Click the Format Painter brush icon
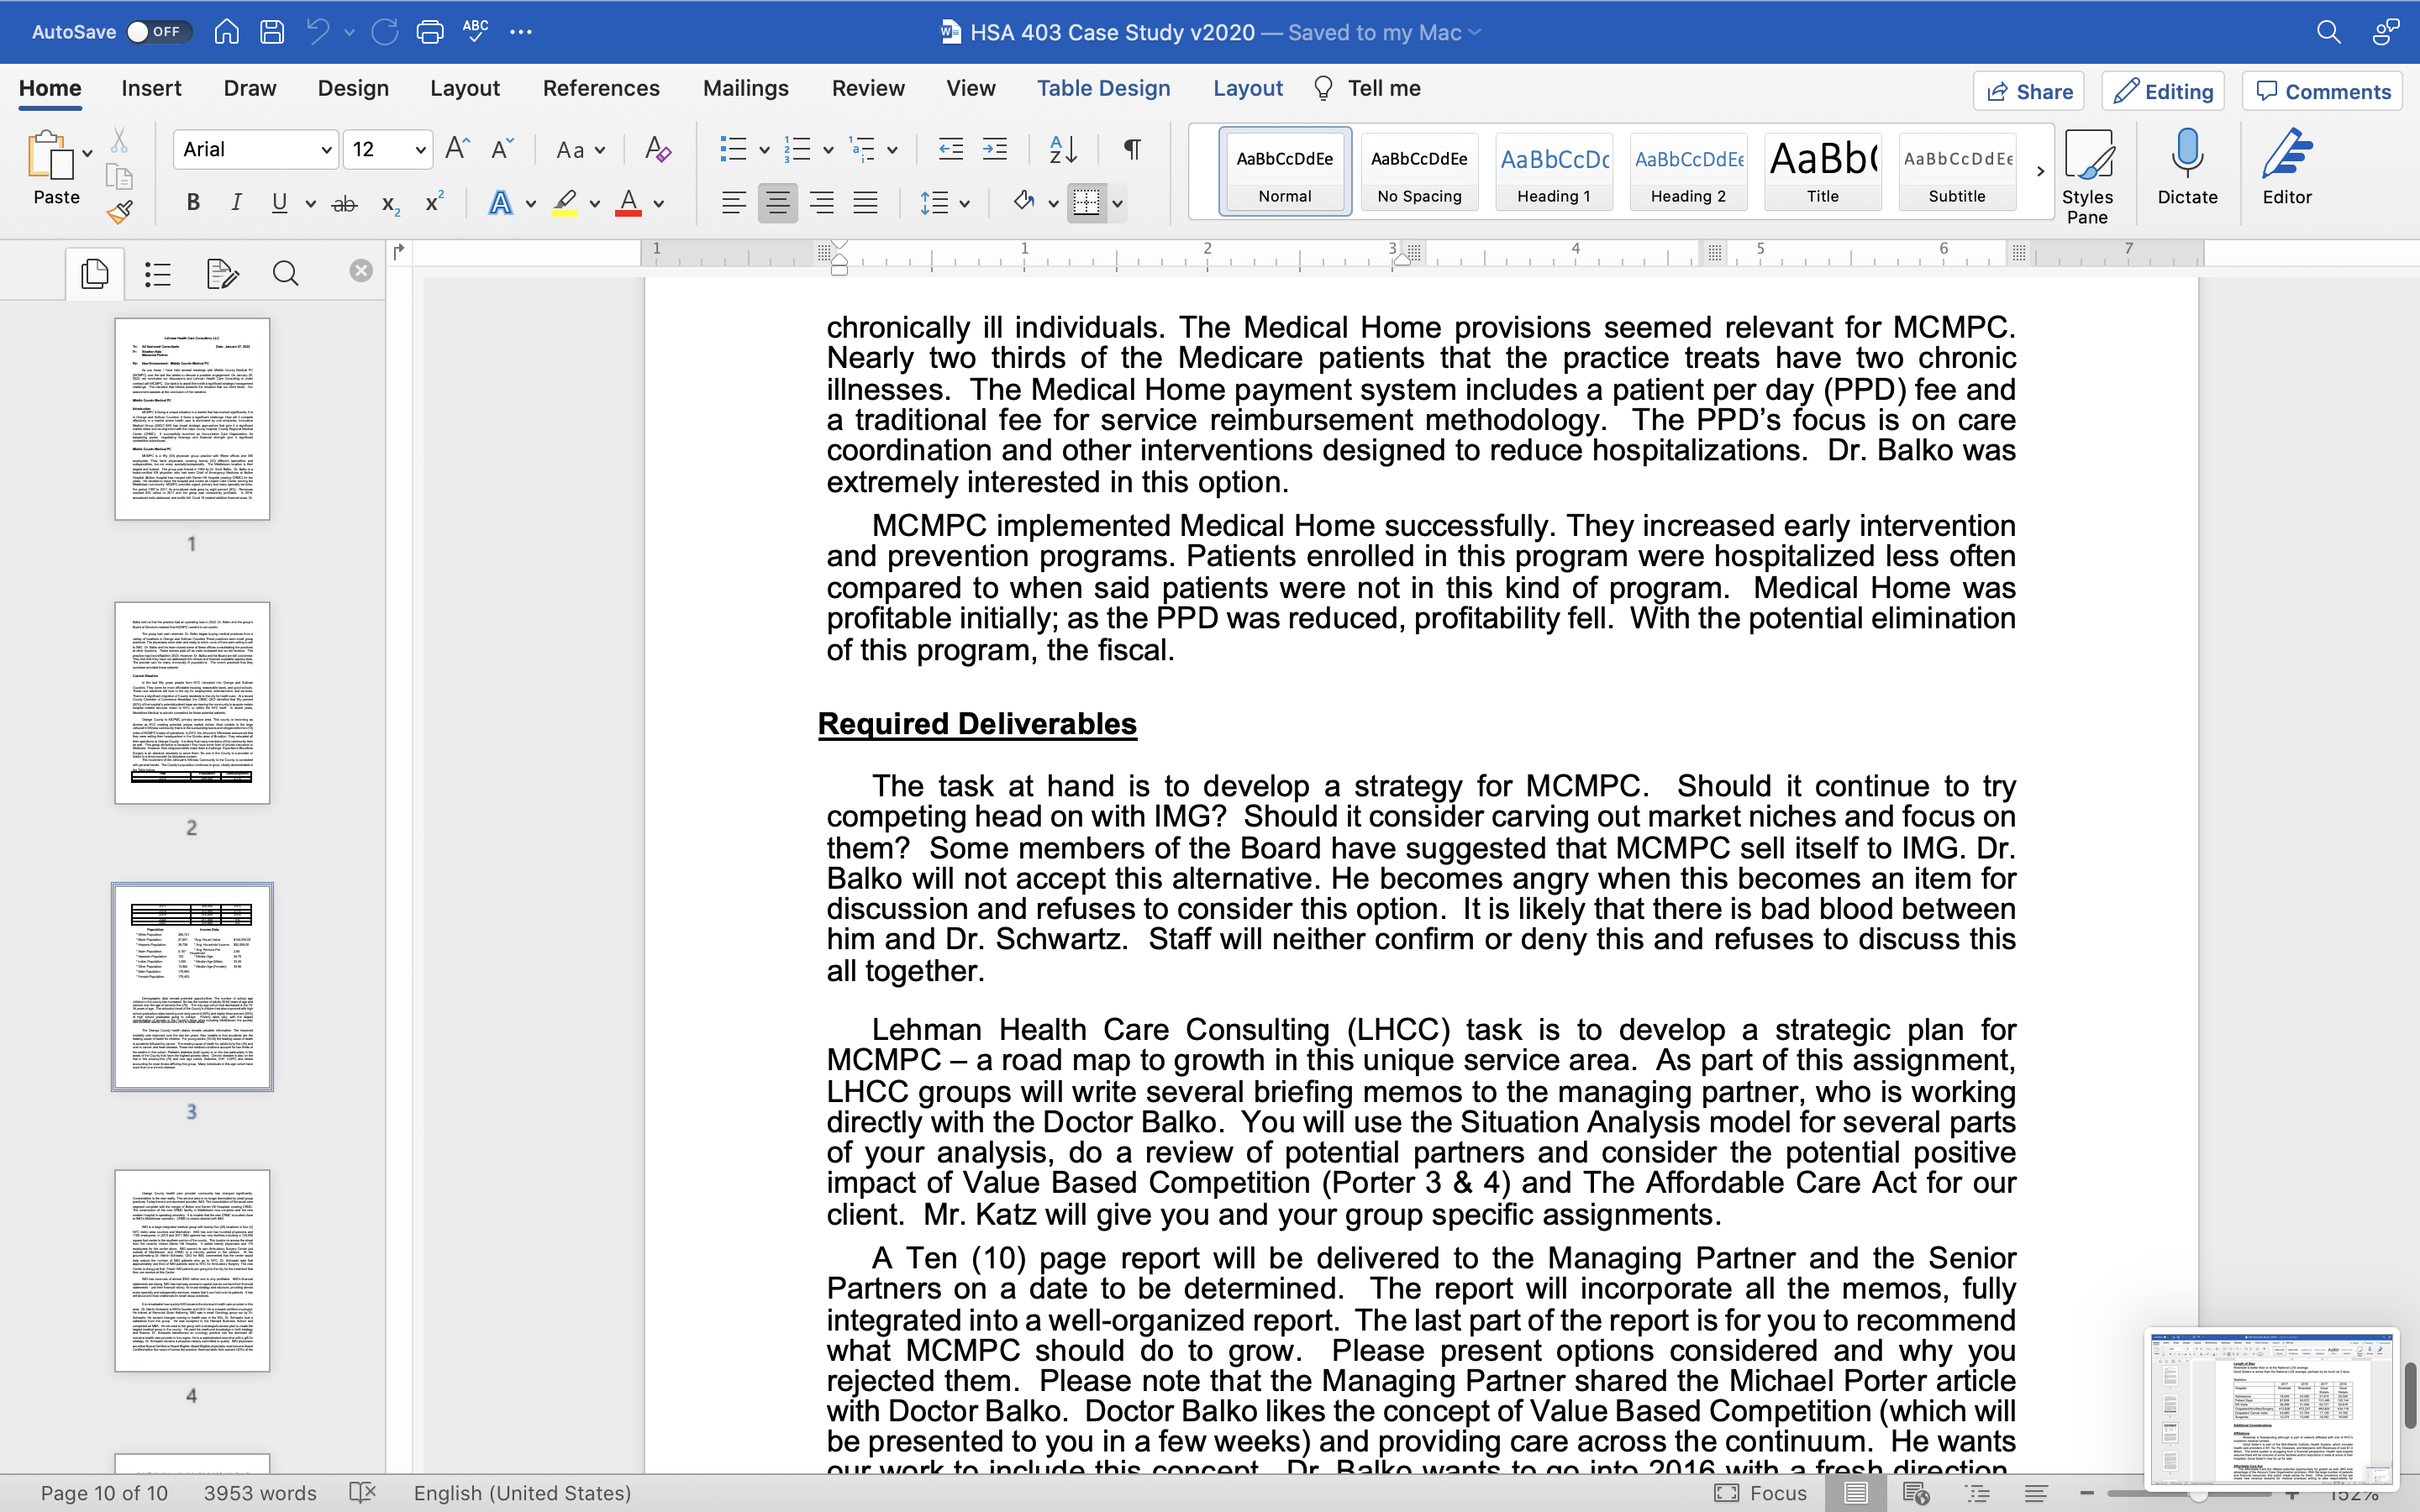 [x=120, y=212]
